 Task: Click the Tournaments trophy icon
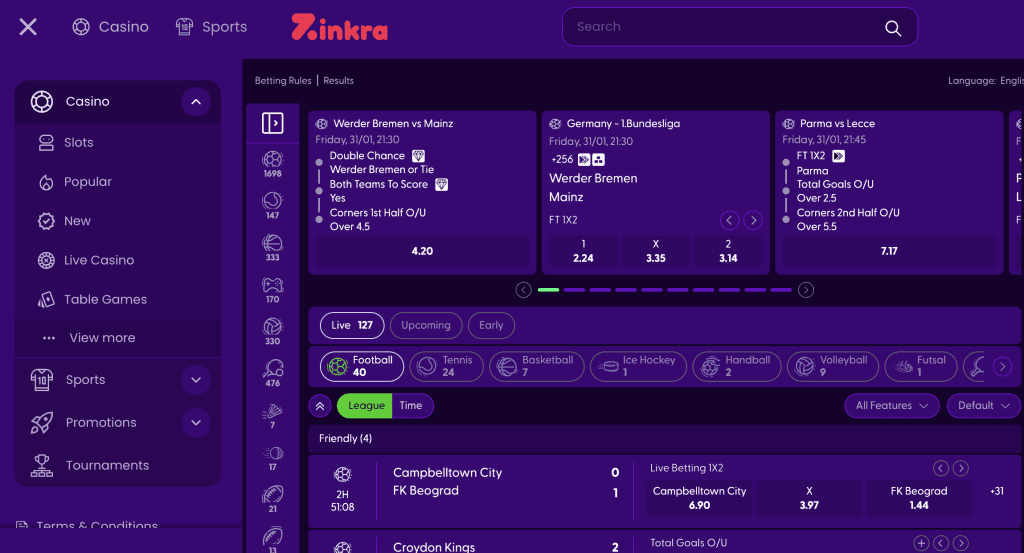42,466
